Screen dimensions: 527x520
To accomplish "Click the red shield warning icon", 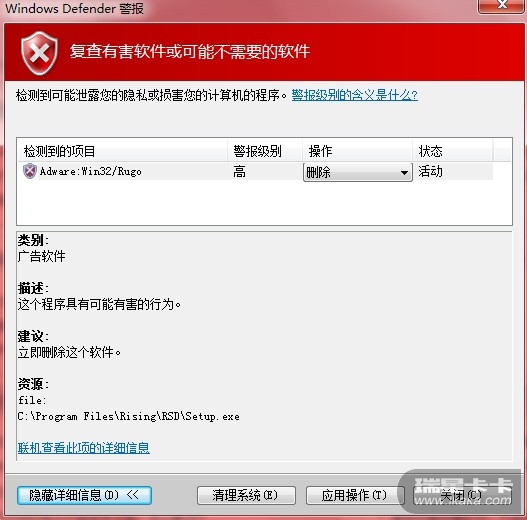I will pos(39,53).
